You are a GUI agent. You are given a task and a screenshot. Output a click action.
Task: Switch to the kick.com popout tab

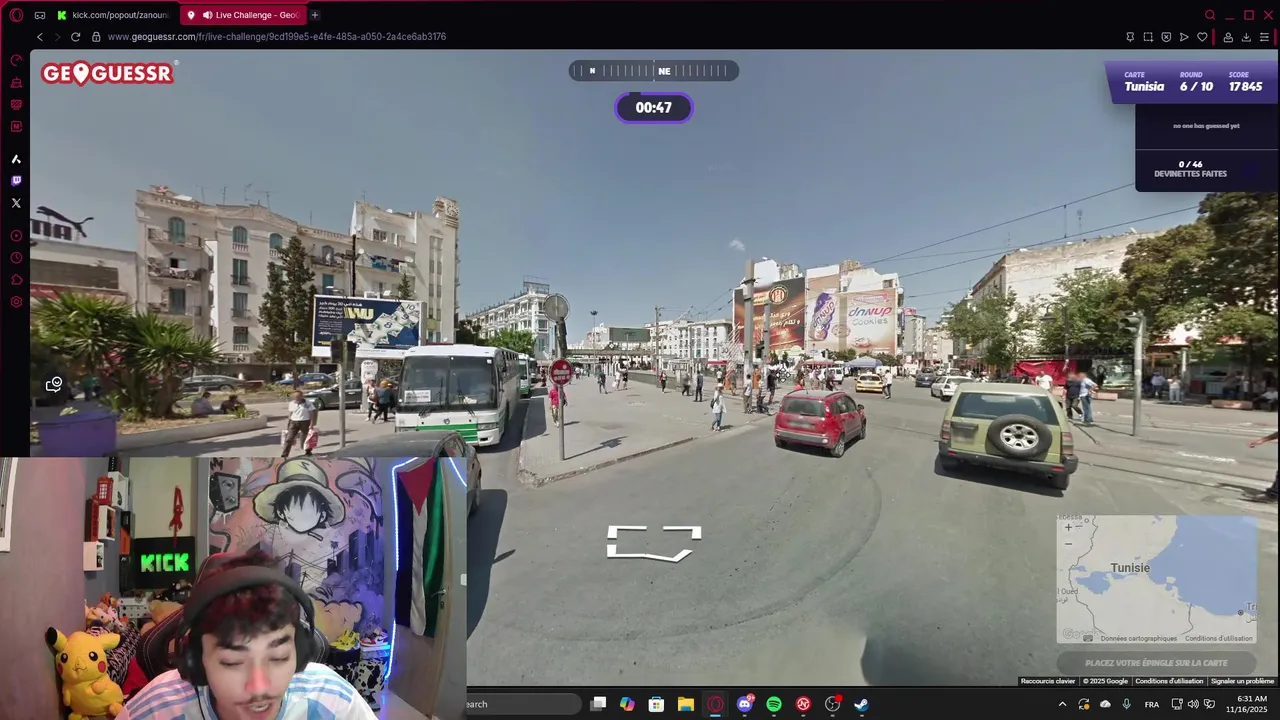(x=113, y=15)
